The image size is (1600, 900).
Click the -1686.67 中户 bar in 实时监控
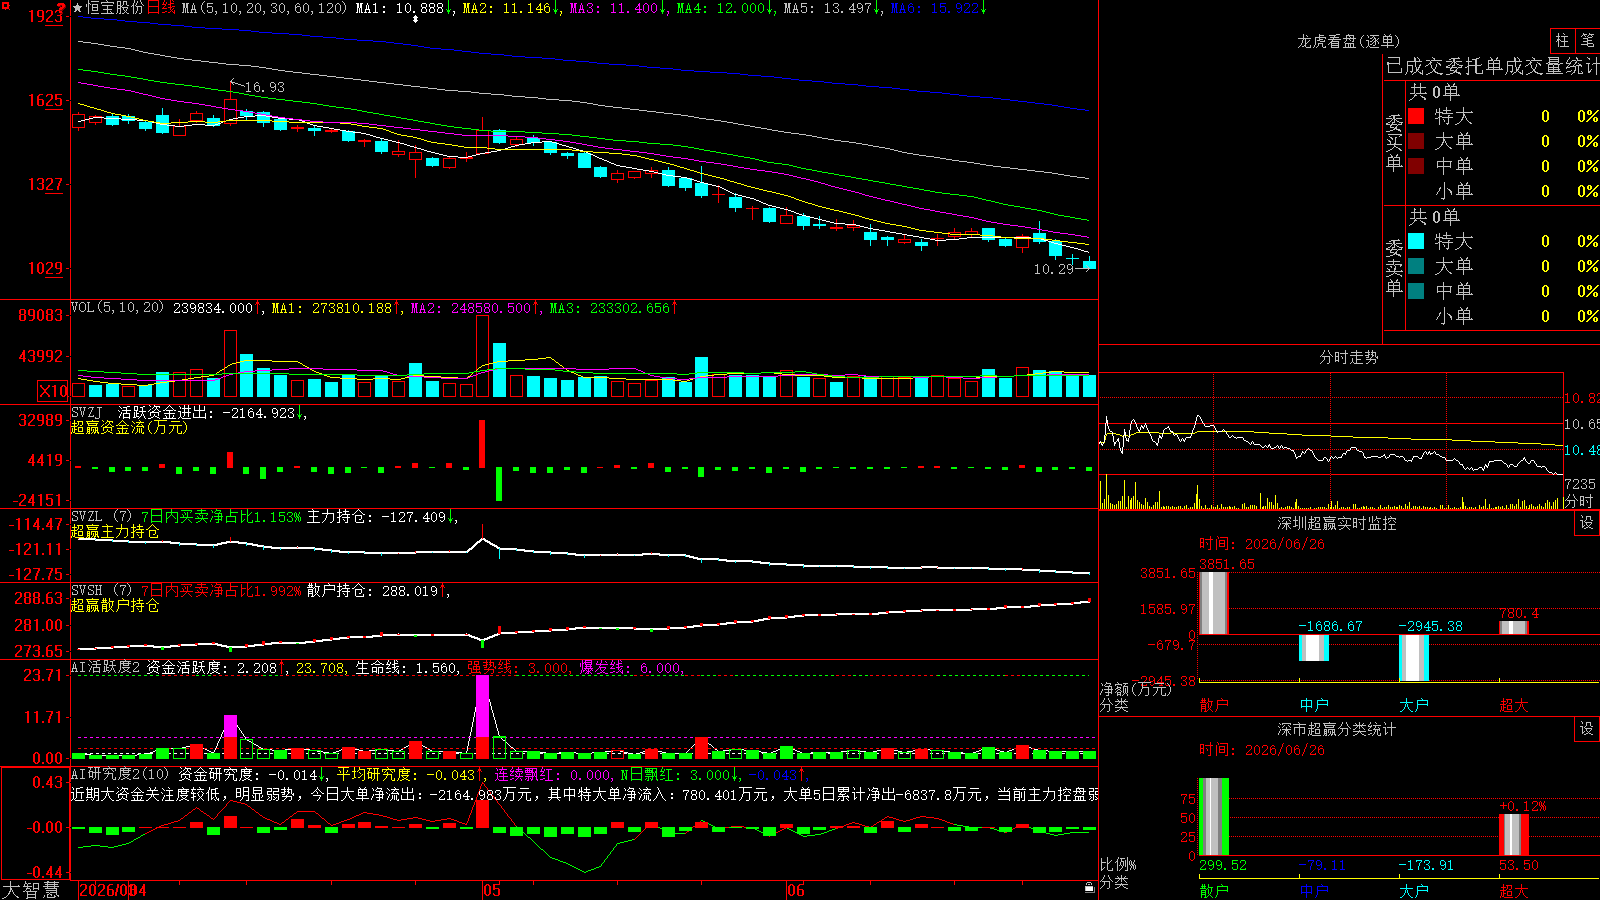(x=1314, y=648)
